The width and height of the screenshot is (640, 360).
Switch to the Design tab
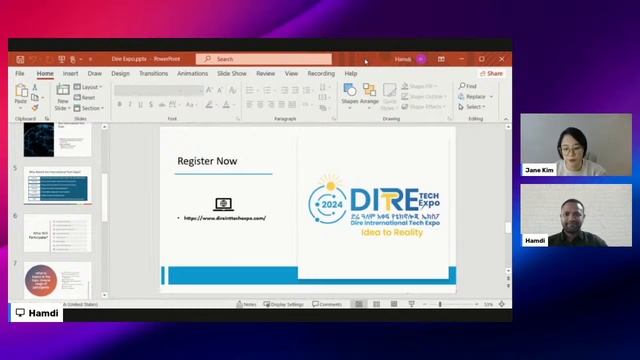click(x=120, y=73)
